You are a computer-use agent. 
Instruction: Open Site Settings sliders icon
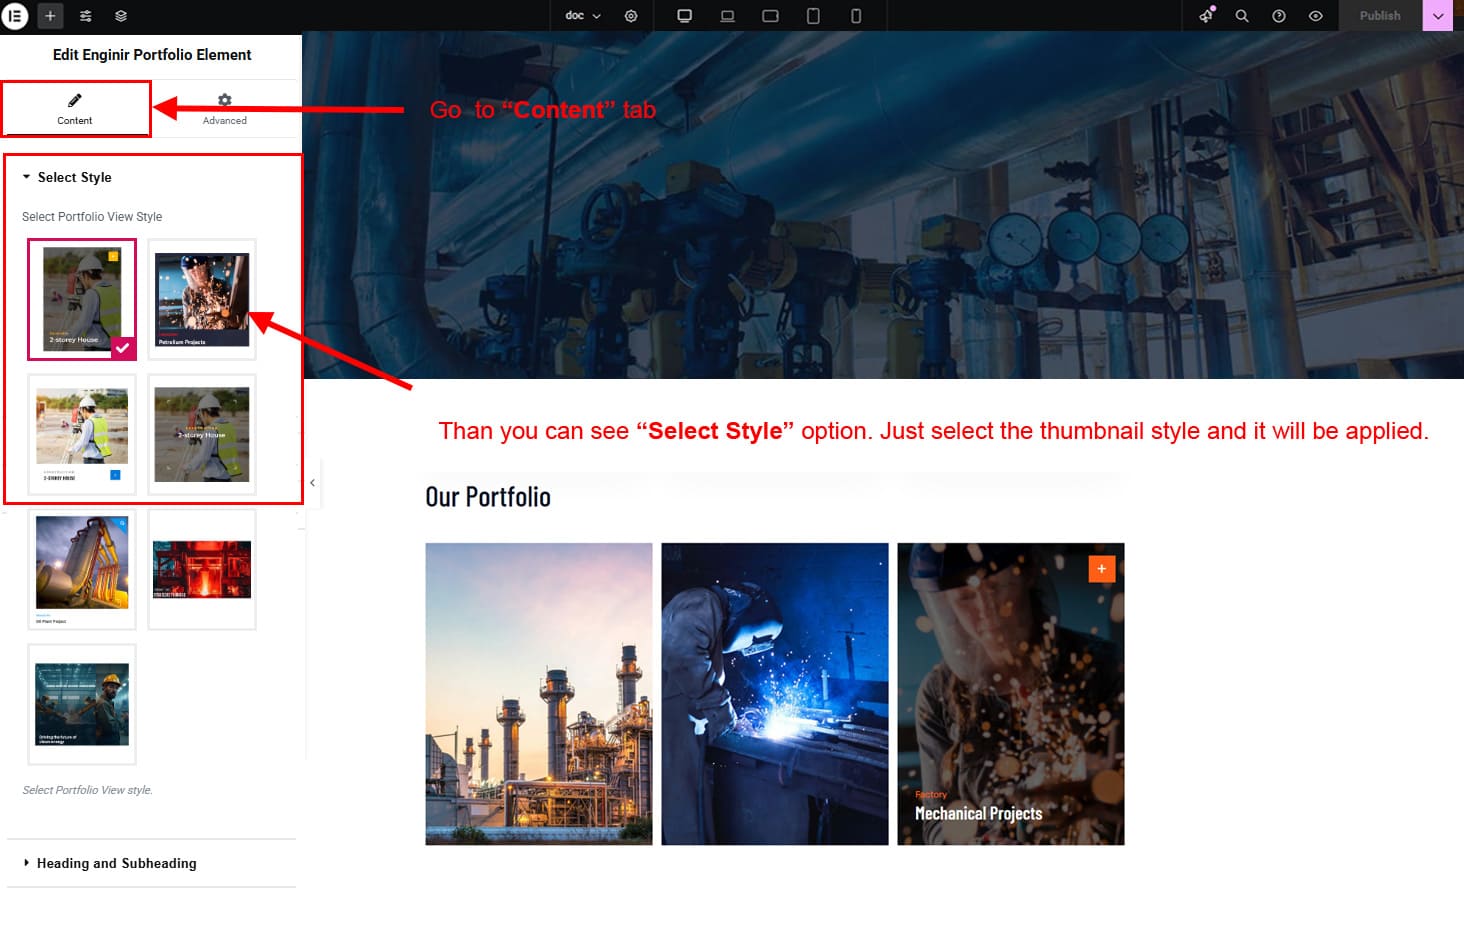pos(86,16)
